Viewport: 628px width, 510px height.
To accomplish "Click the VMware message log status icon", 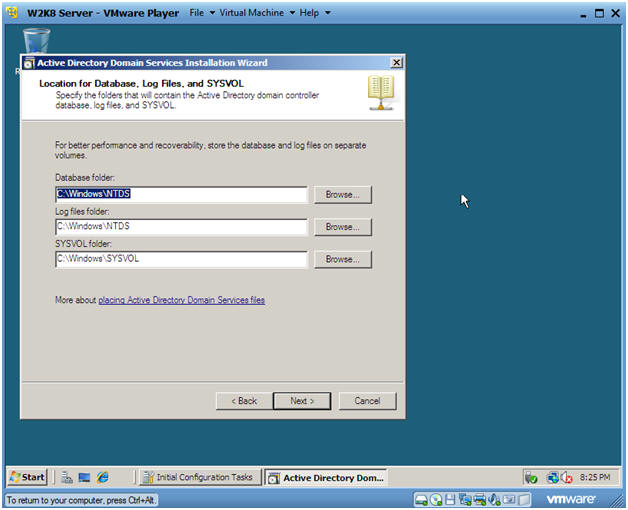I will coord(509,499).
